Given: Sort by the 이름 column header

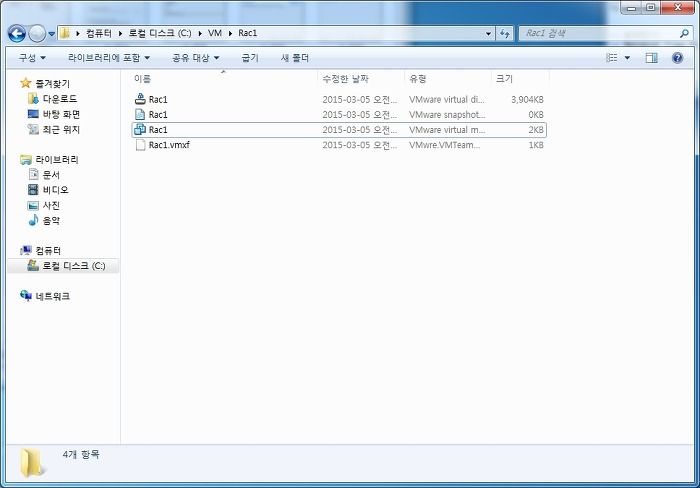Looking at the screenshot, I should click(142, 79).
